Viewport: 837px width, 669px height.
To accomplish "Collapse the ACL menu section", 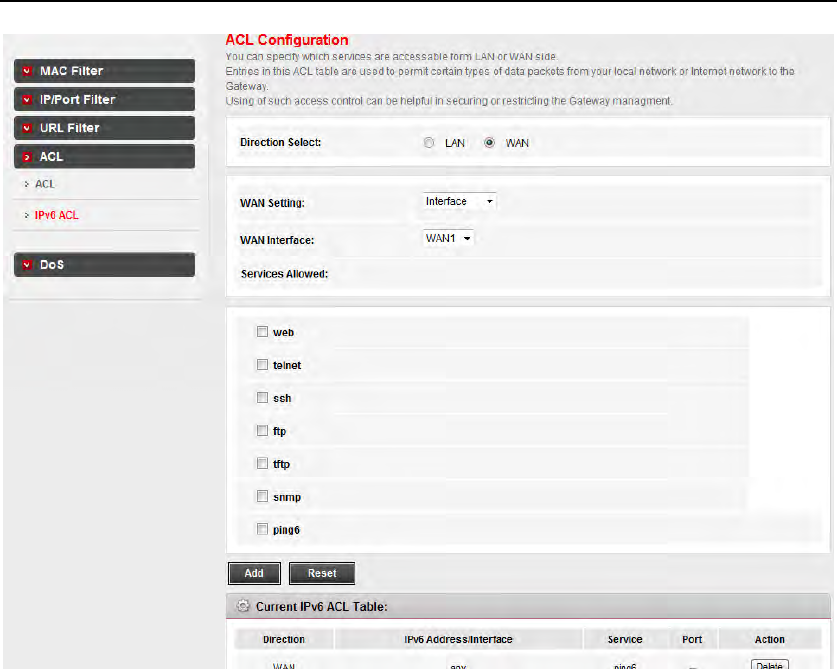I will pos(104,157).
